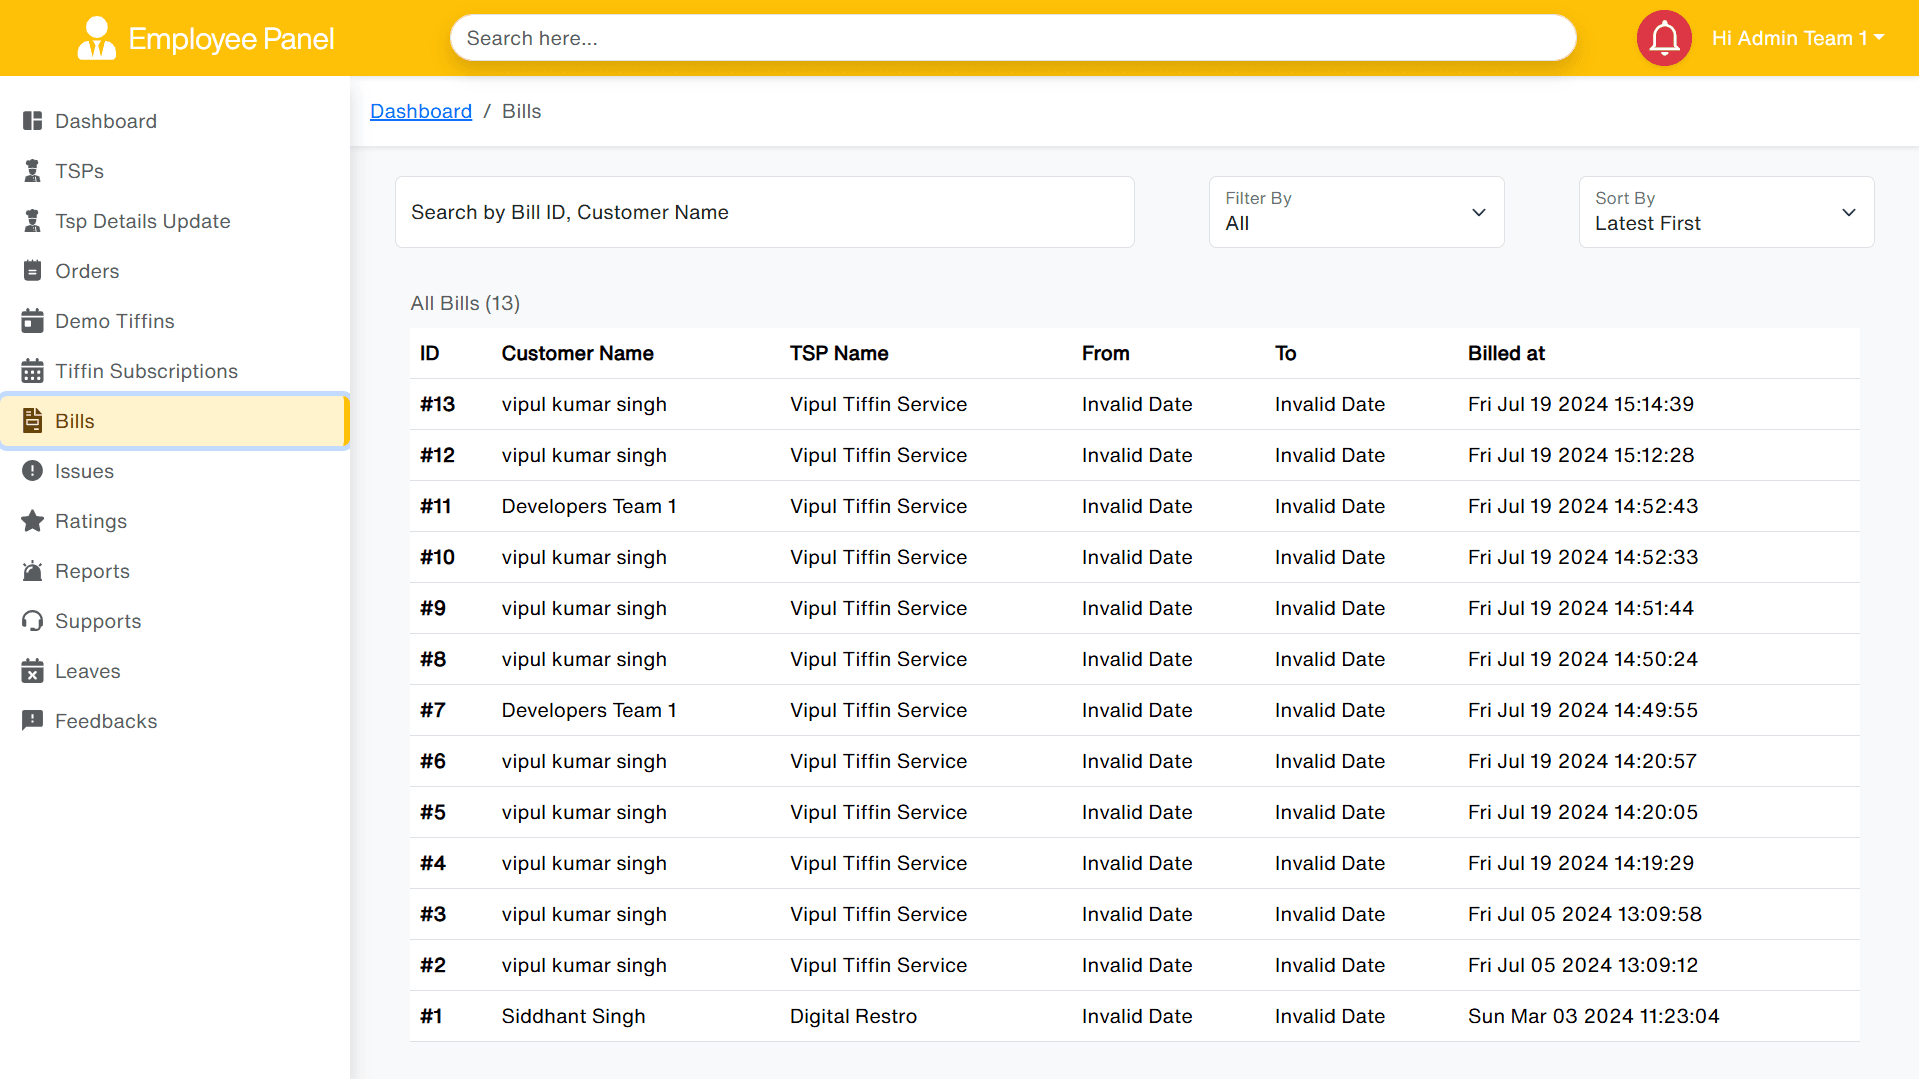Click the red notification bell icon

click(x=1663, y=38)
